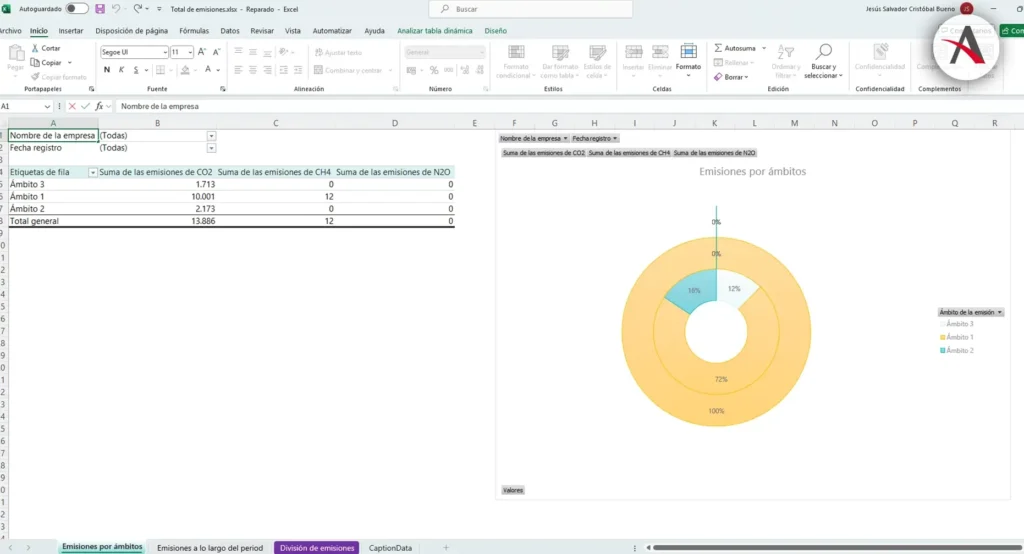Click the Borrar eraser icon
Viewport: 1024px width, 554px height.
(718, 77)
